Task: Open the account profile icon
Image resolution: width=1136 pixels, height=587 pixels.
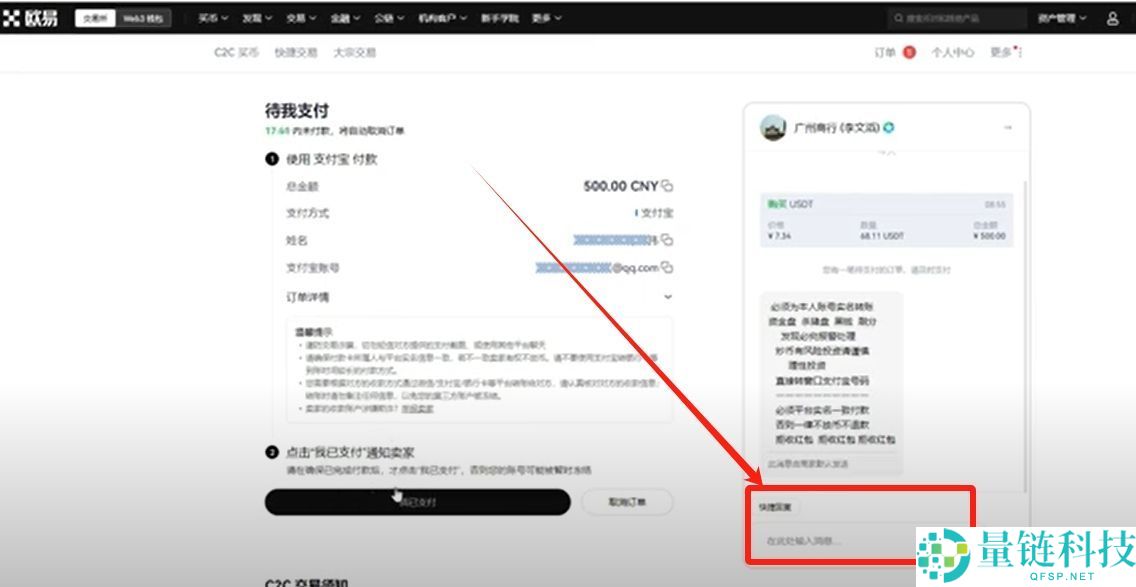Action: pos(1113,17)
